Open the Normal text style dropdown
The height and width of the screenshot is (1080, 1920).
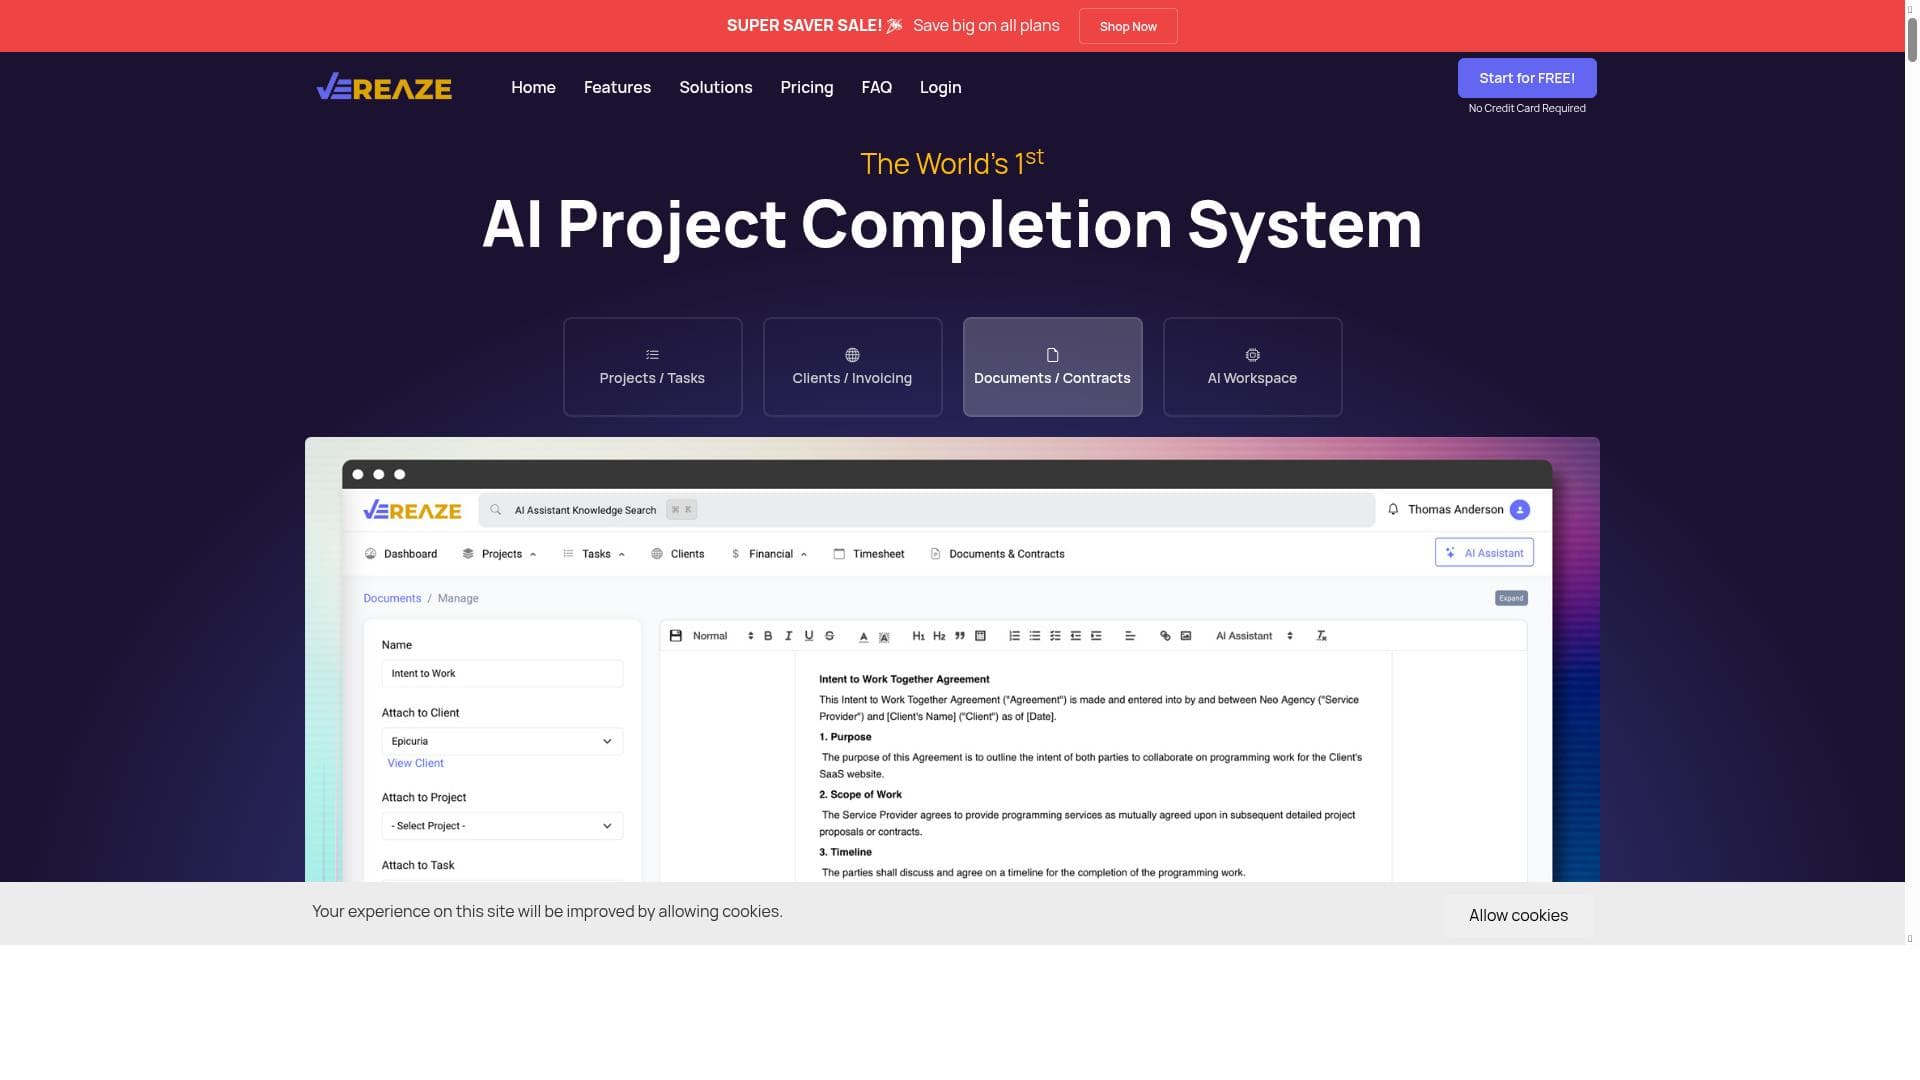[x=722, y=636]
